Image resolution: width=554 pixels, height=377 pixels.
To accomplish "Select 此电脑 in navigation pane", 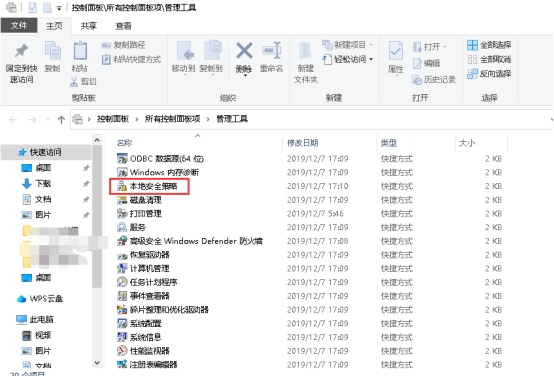I will [35, 320].
